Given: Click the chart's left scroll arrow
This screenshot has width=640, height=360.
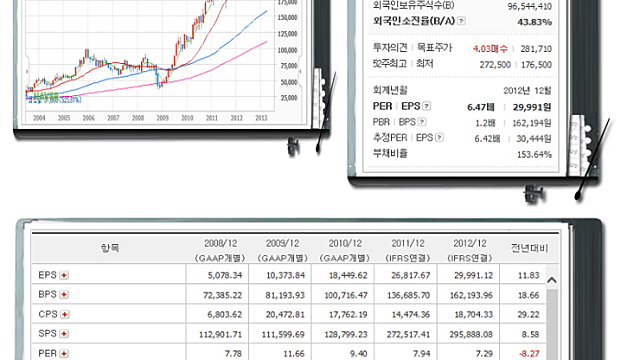Looking at the screenshot, I should [27, 71].
